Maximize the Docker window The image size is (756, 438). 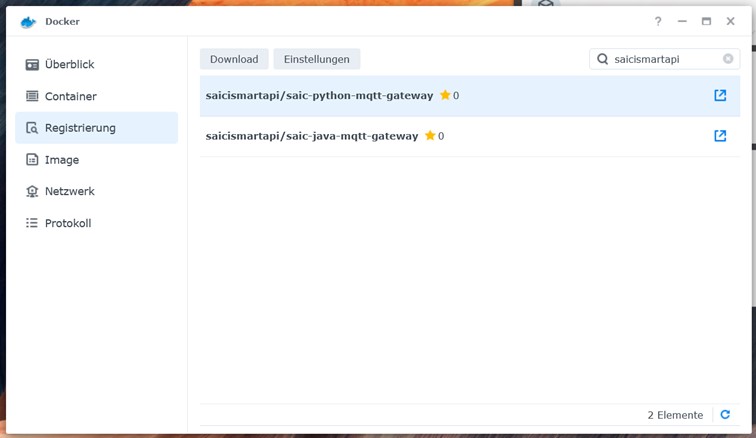pos(706,21)
